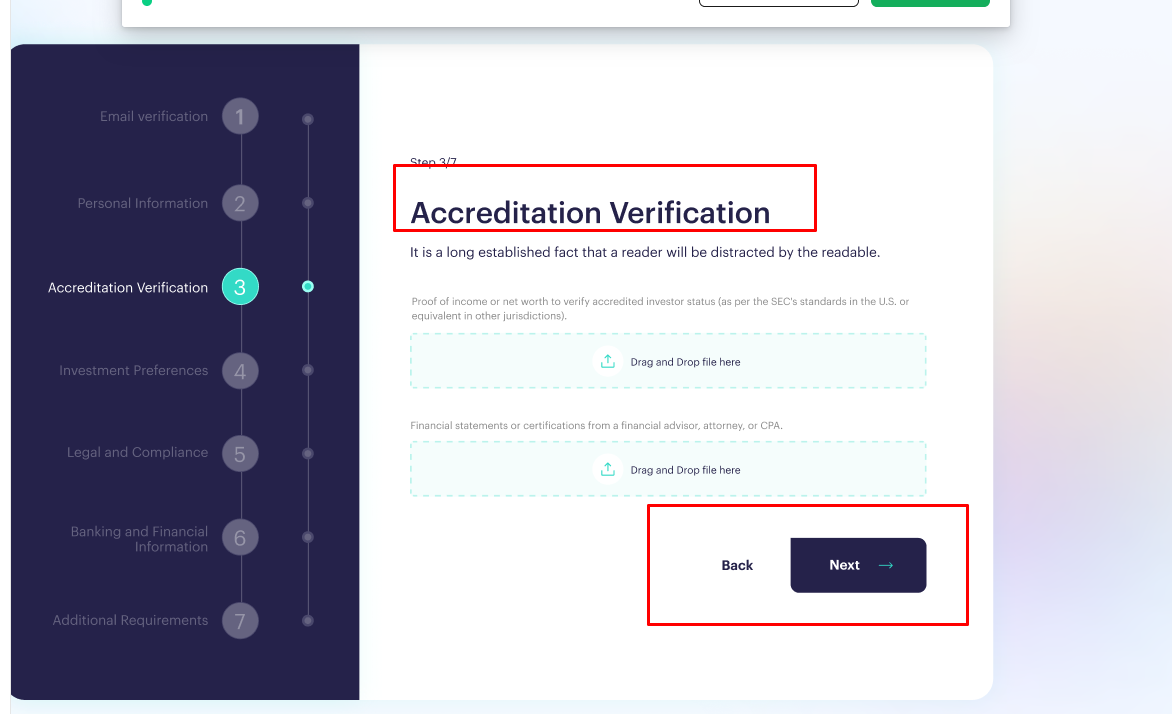
Task: Click active teal progress dot beside step 3
Action: pyautogui.click(x=308, y=286)
